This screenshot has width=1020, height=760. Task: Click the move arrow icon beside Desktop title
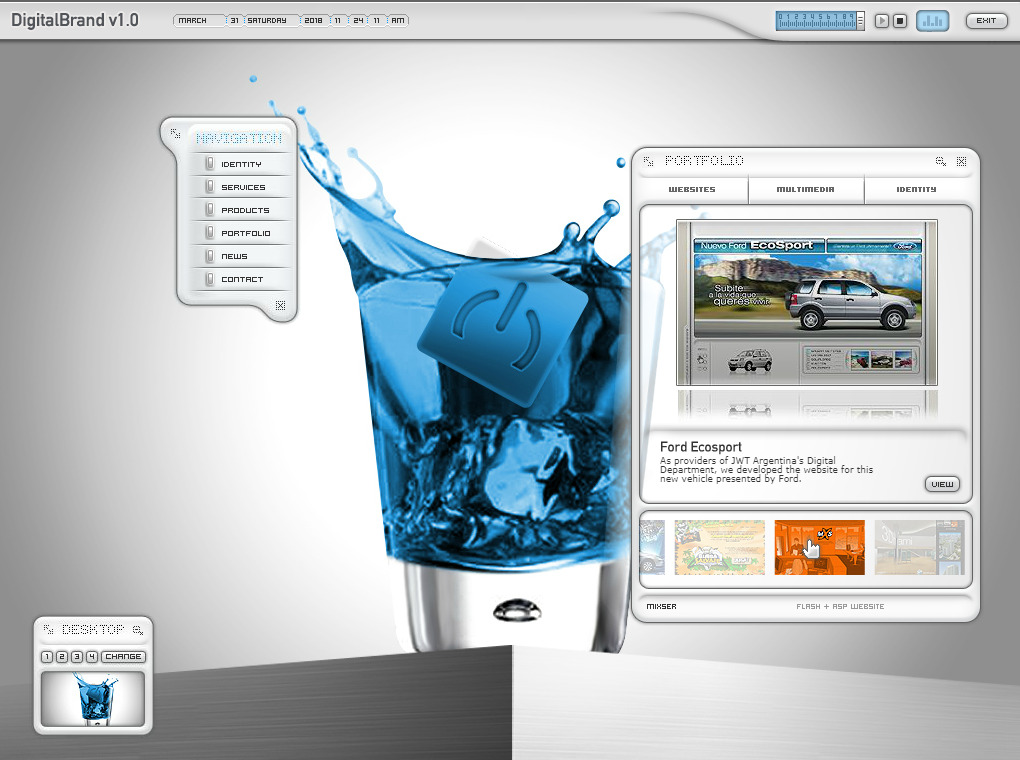coord(48,629)
